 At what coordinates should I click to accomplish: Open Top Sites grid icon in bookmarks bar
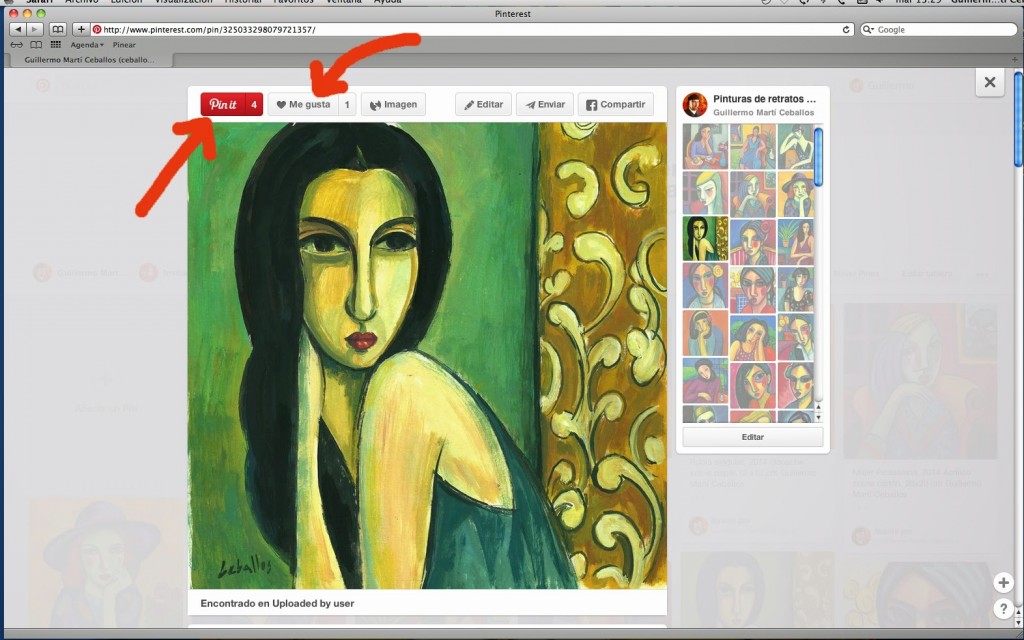pyautogui.click(x=55, y=45)
